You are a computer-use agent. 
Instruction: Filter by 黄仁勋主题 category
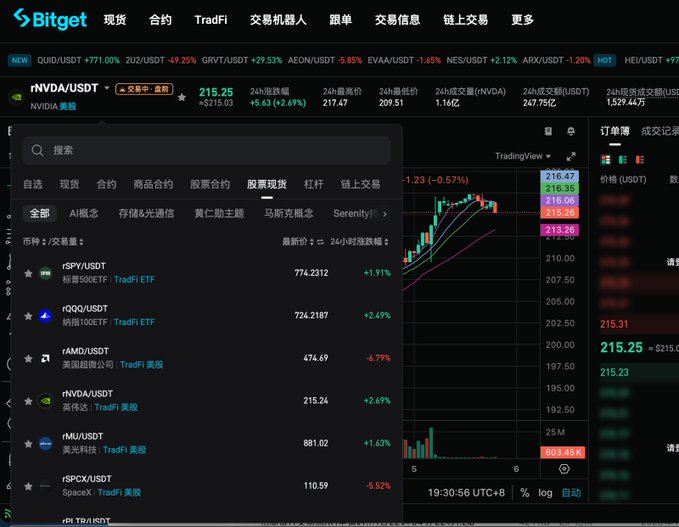coord(219,213)
